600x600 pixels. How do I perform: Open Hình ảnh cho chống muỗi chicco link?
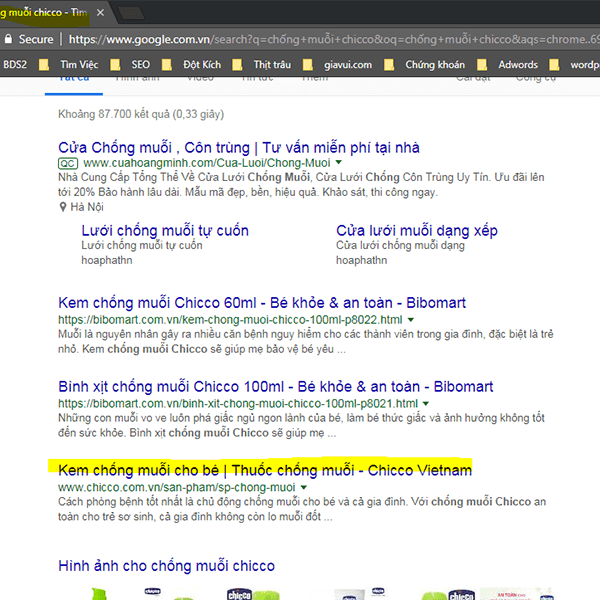[x=166, y=566]
